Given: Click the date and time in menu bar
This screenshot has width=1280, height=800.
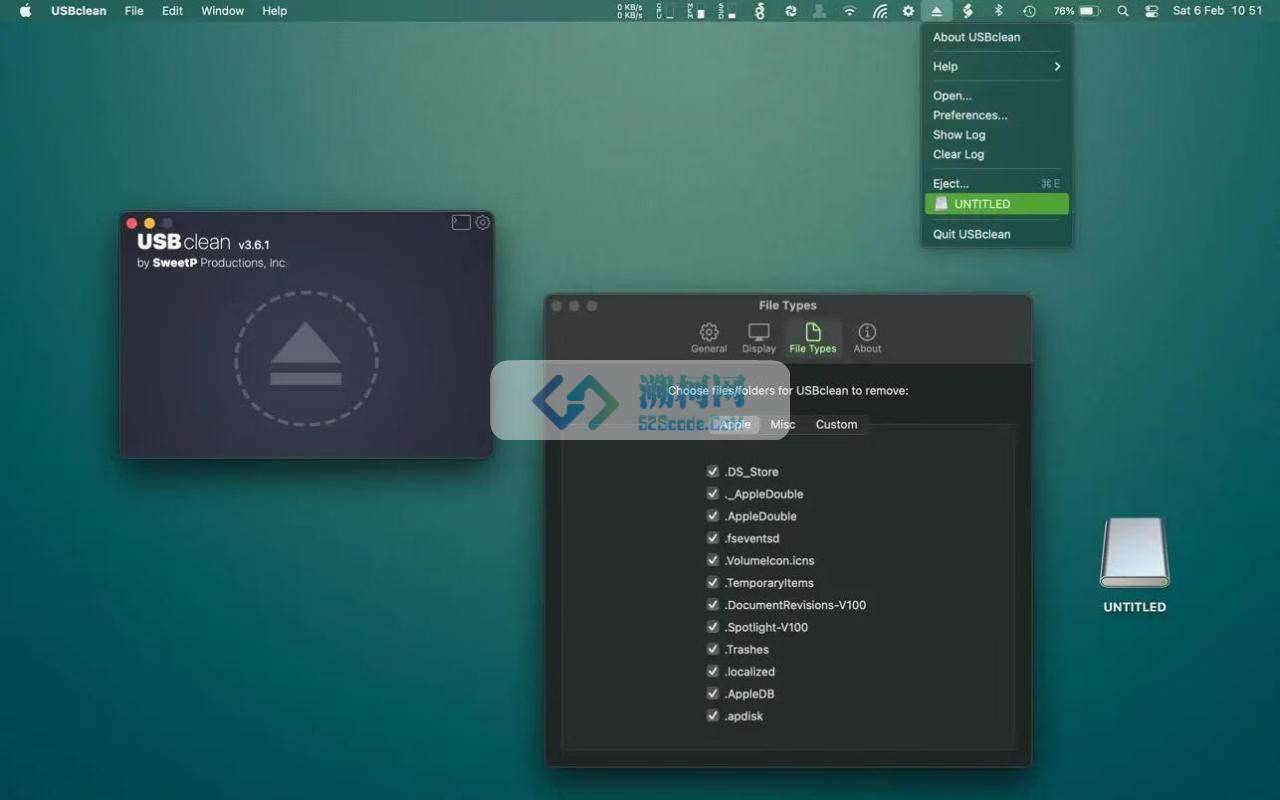Looking at the screenshot, I should click(x=1217, y=11).
